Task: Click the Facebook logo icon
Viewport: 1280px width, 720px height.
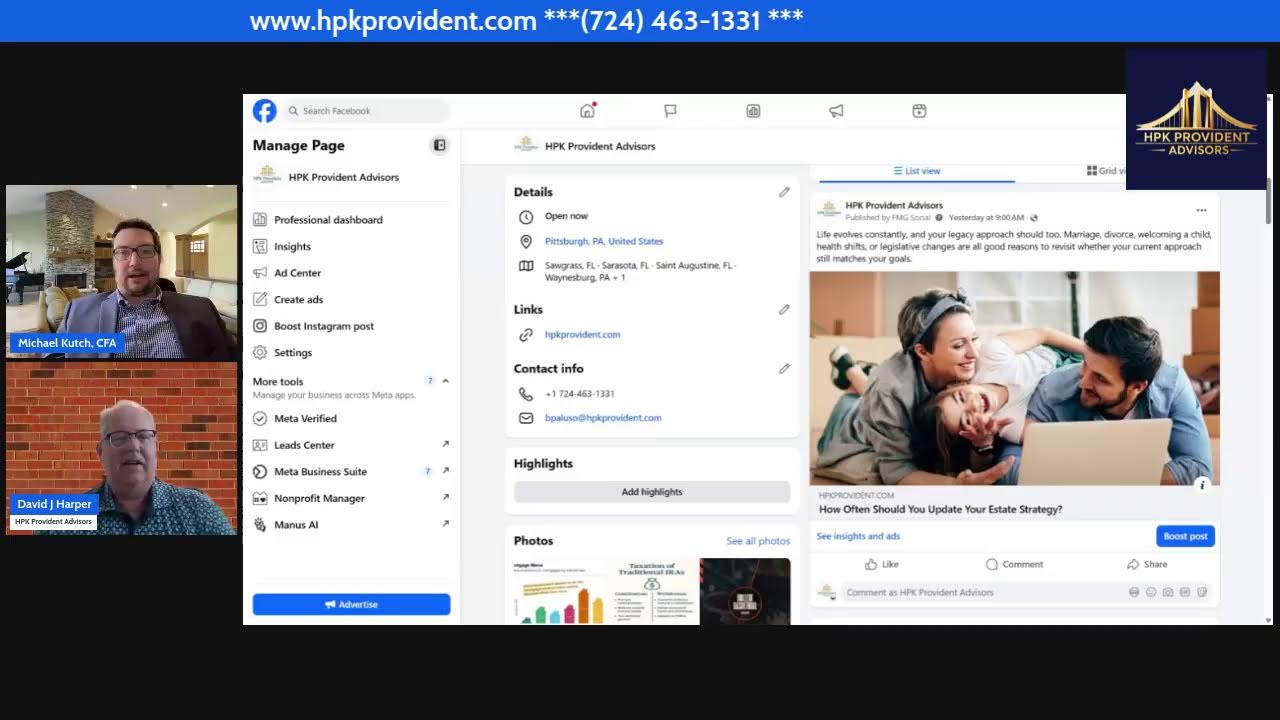Action: [x=264, y=111]
